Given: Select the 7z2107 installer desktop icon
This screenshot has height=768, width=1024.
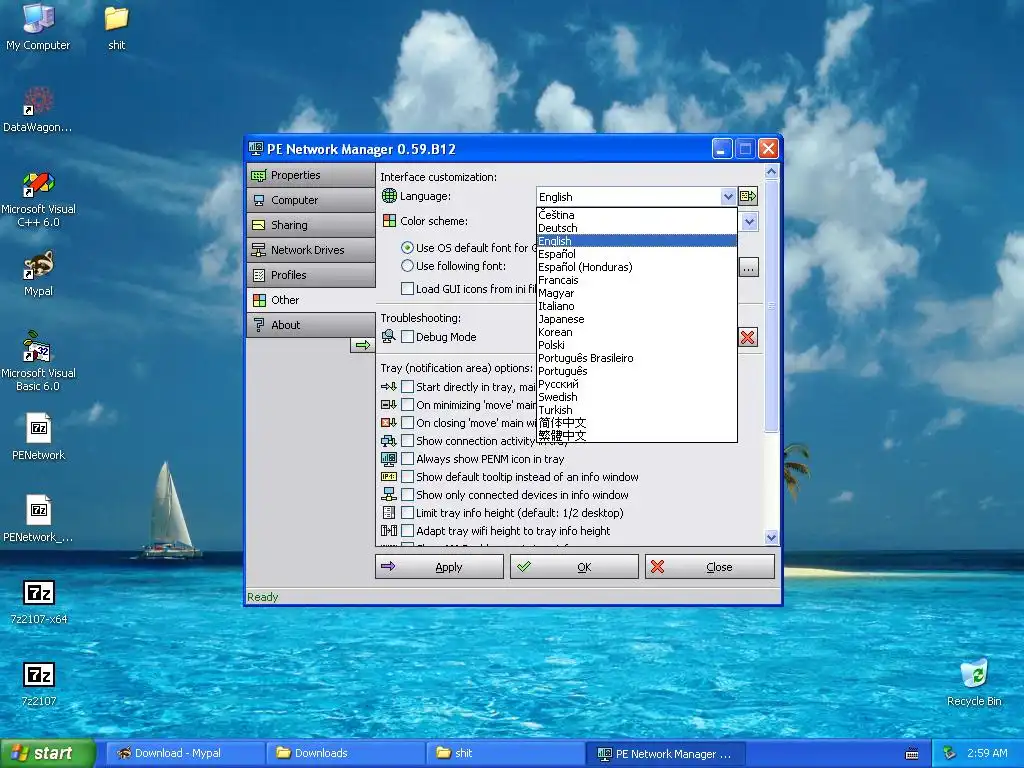Looking at the screenshot, I should (39, 684).
